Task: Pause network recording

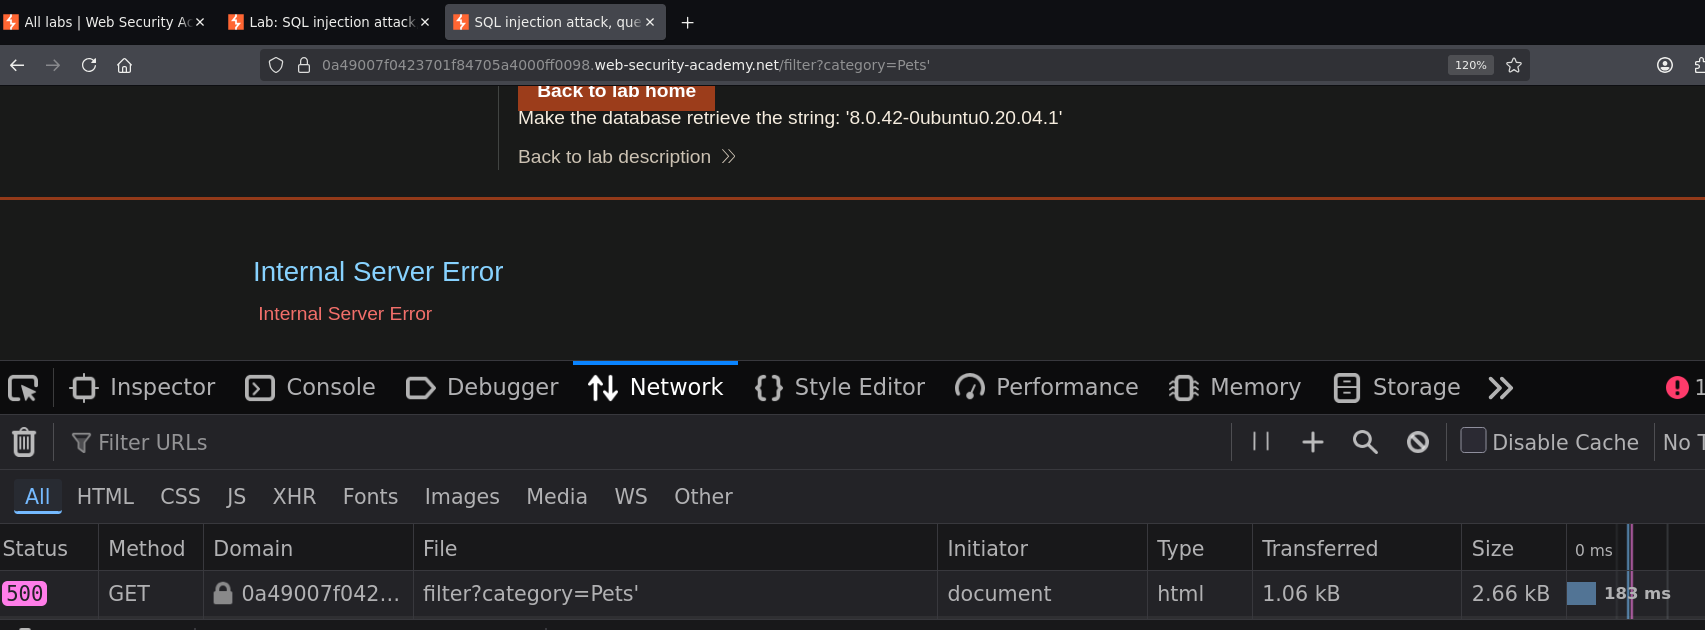Action: [1261, 442]
